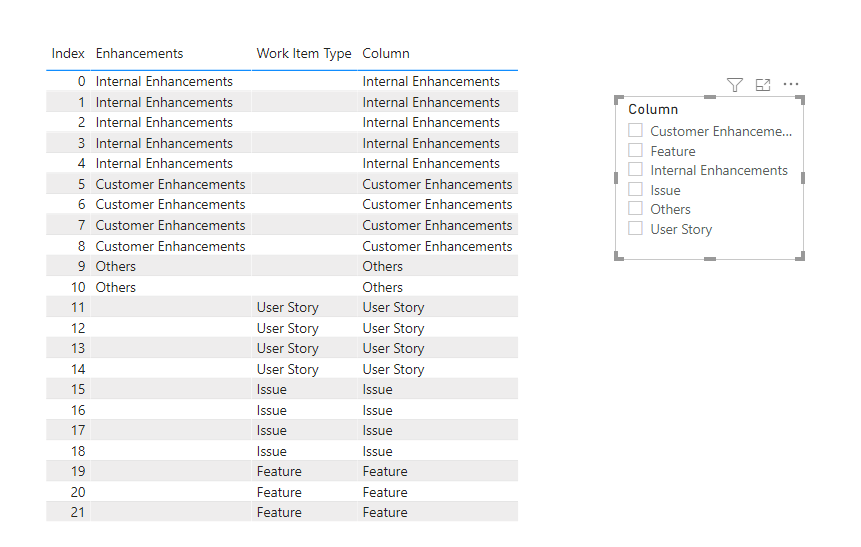Click Others in Enhancements row 10

click(x=115, y=287)
